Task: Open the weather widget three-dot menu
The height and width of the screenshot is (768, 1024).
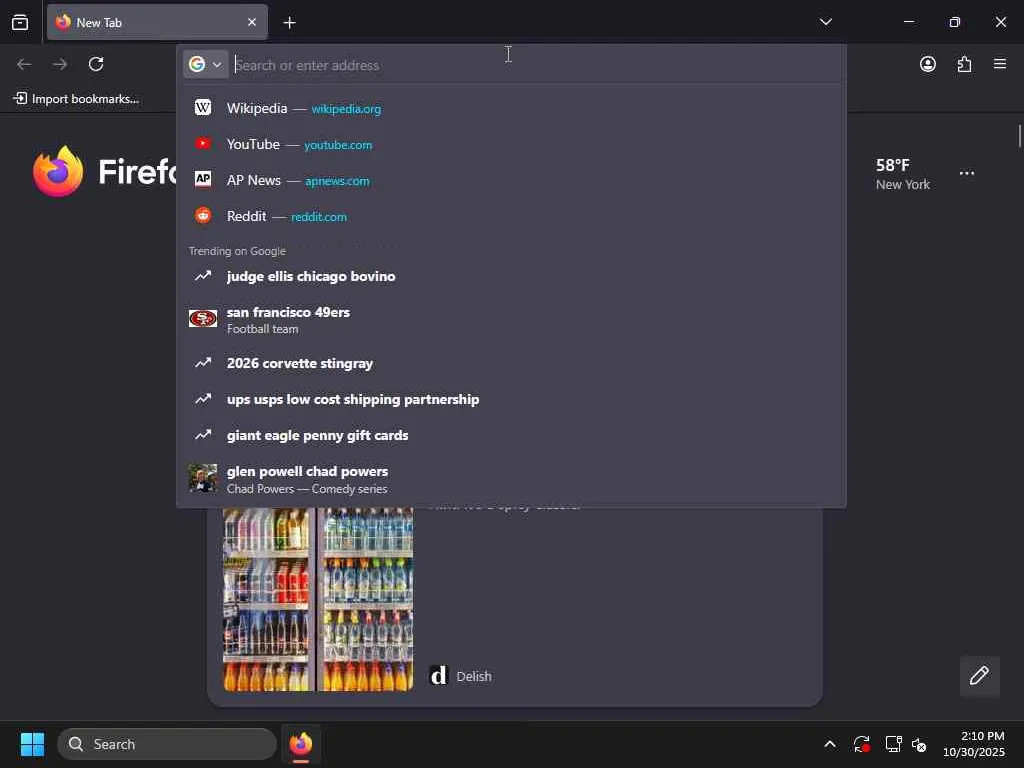Action: click(967, 173)
